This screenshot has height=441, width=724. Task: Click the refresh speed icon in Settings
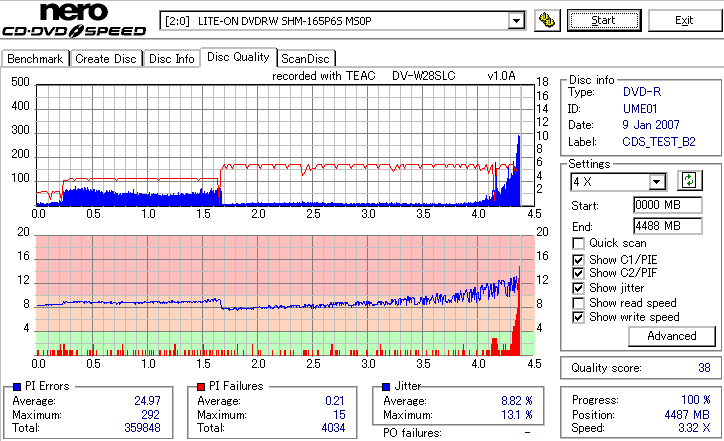[689, 181]
